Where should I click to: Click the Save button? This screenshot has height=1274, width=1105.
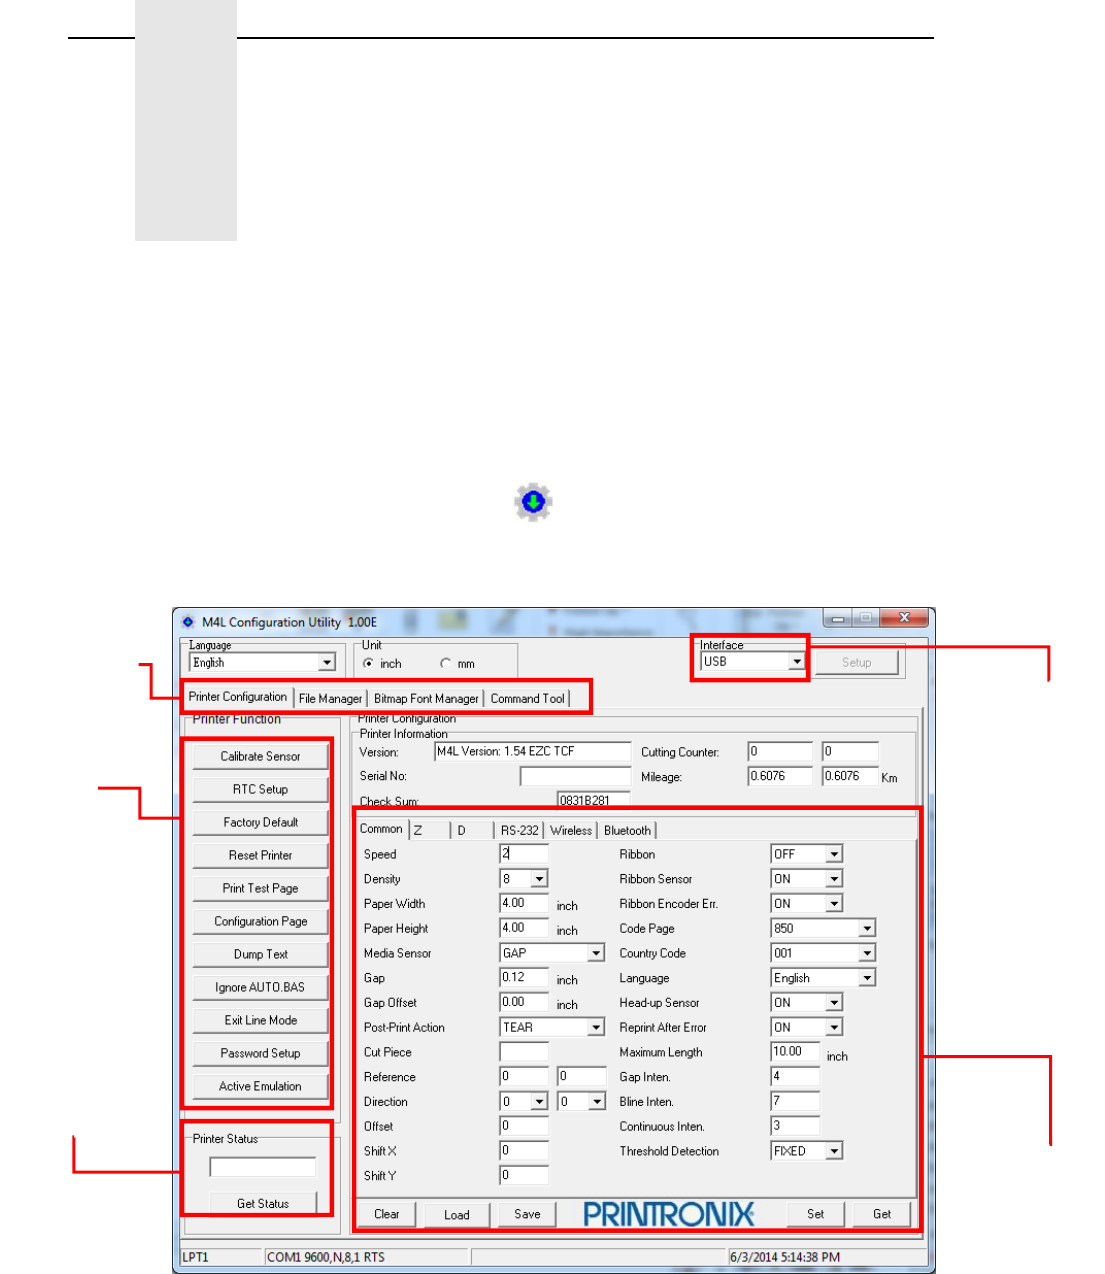click(527, 1214)
